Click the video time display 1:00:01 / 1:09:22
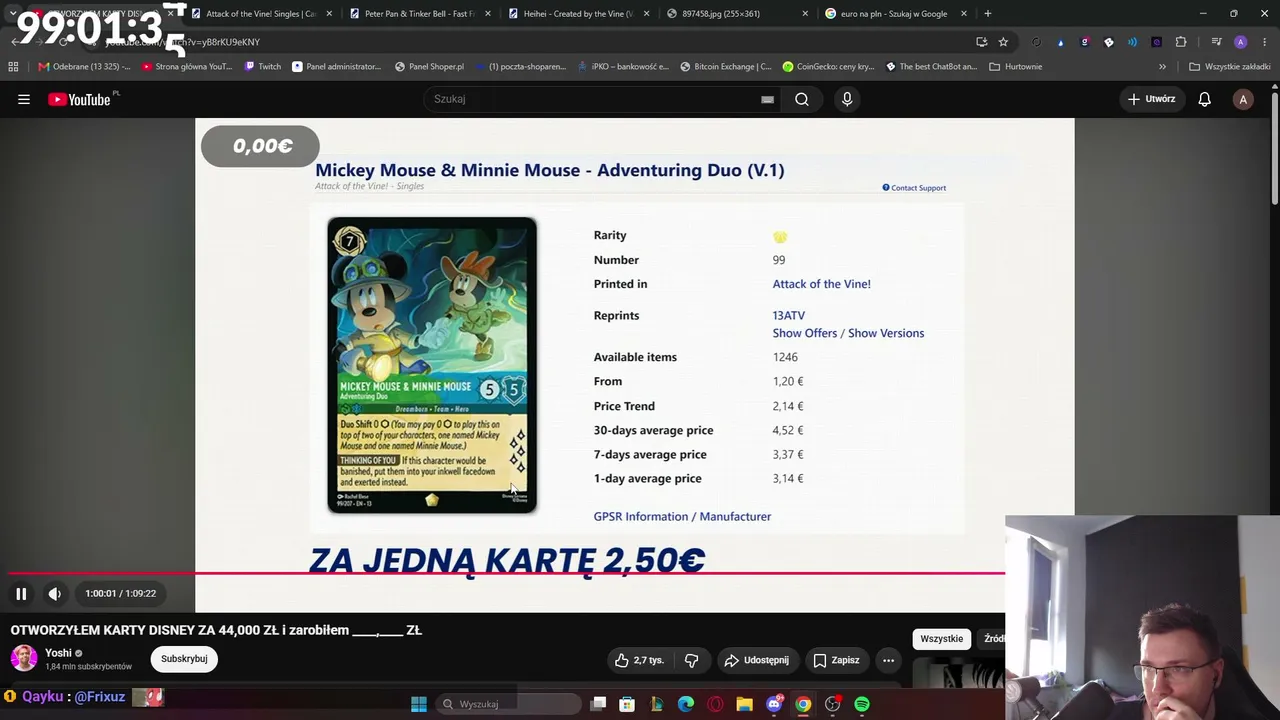The height and width of the screenshot is (720, 1280). click(x=120, y=593)
